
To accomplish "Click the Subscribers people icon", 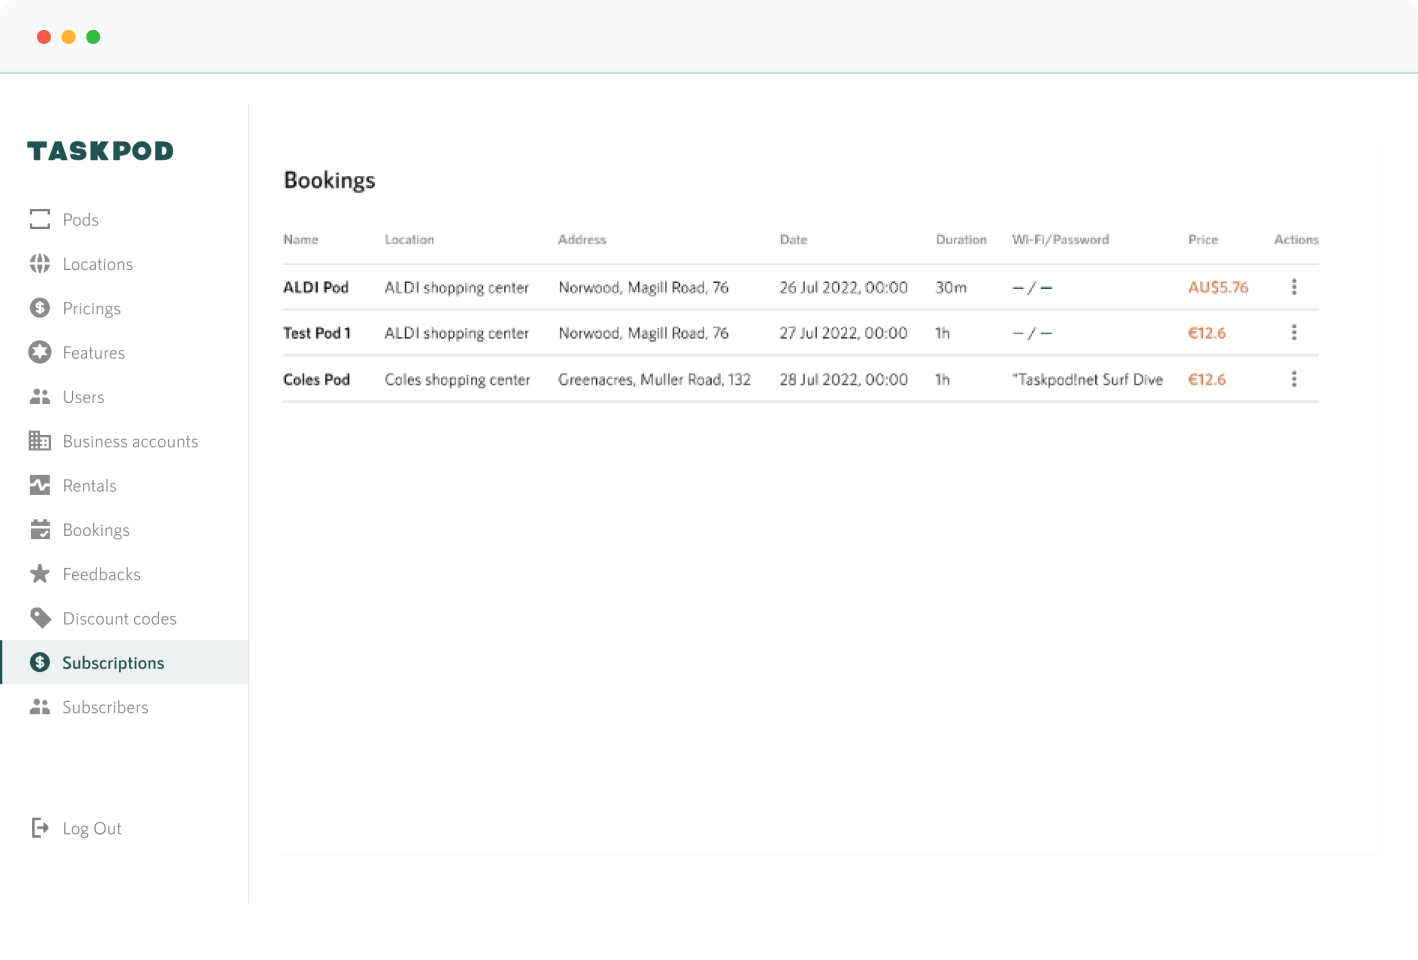I will pyautogui.click(x=40, y=707).
